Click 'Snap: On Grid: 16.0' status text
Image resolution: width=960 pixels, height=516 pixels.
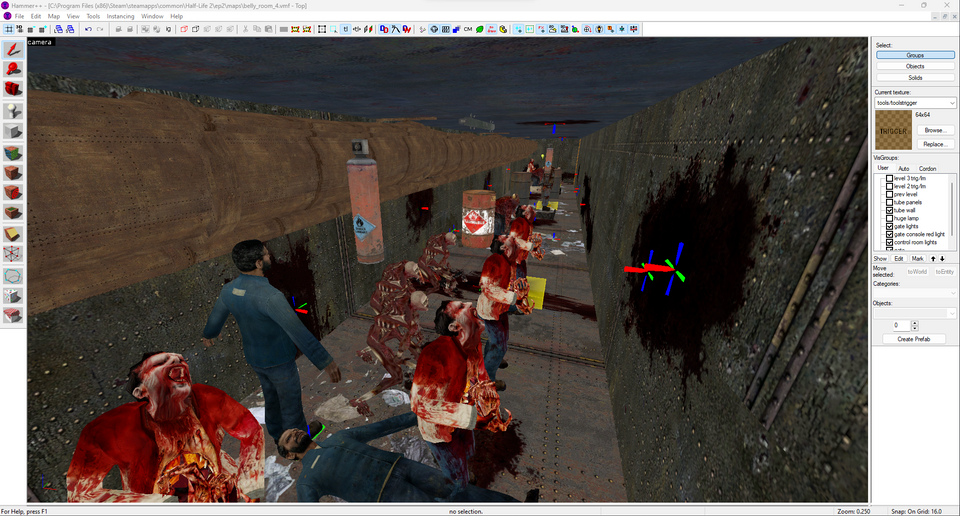(x=917, y=512)
